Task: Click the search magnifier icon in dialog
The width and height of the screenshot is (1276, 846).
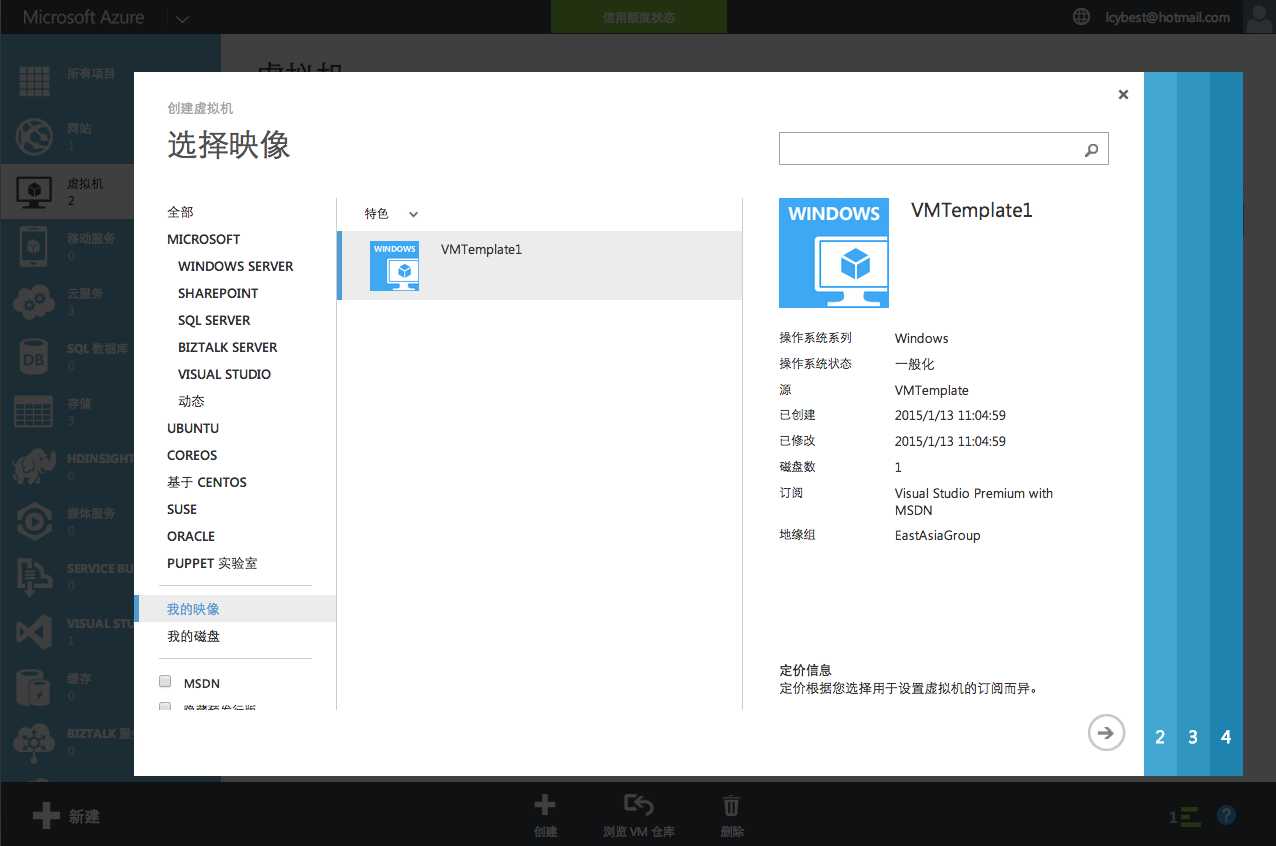Action: [x=1092, y=150]
